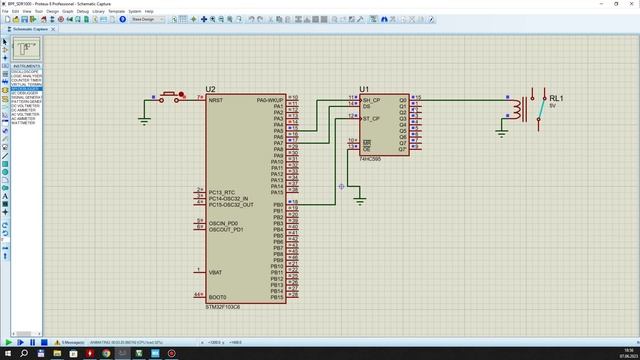Open the design variant dropdown
Viewport: 640px width, 360px height.
tap(148, 19)
